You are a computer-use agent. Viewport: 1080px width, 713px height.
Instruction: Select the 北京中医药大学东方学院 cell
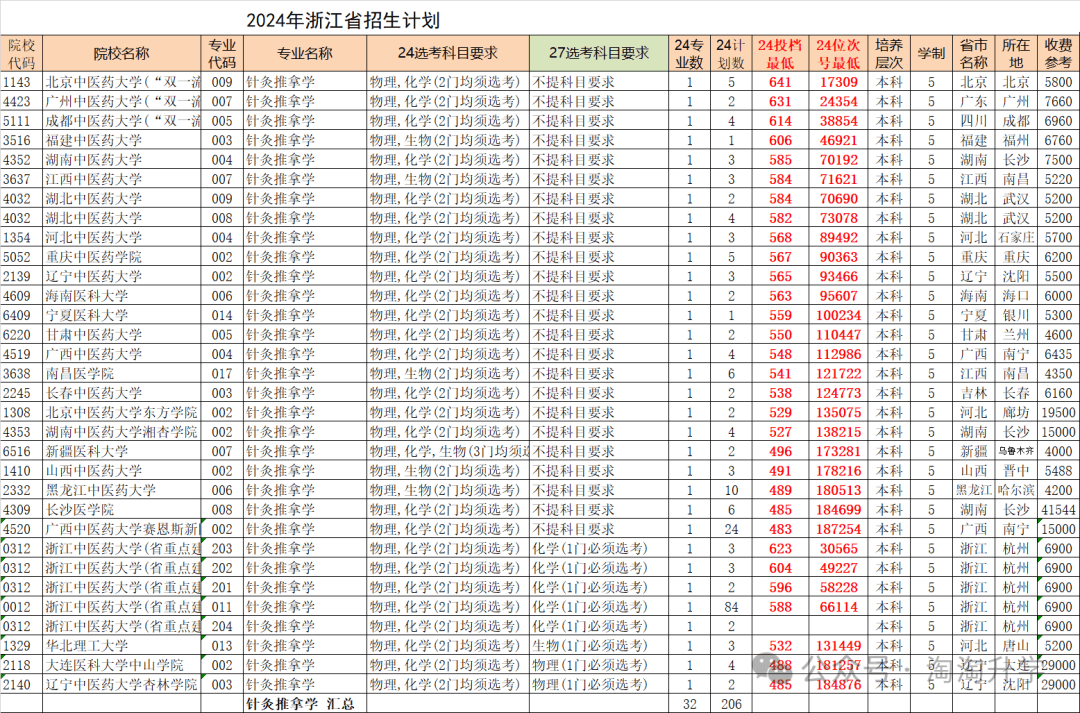click(122, 413)
